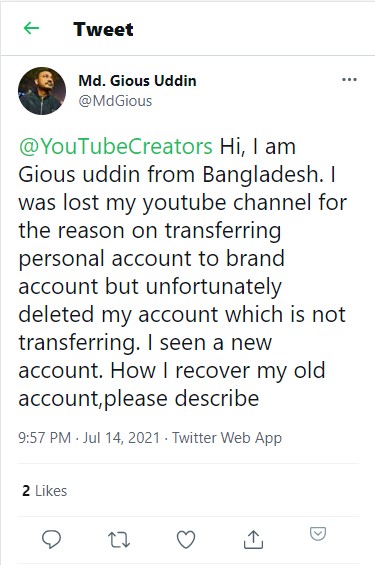Screen dimensions: 375x565
Task: Reply to the tweet via speech bubble icon
Action: click(x=52, y=539)
